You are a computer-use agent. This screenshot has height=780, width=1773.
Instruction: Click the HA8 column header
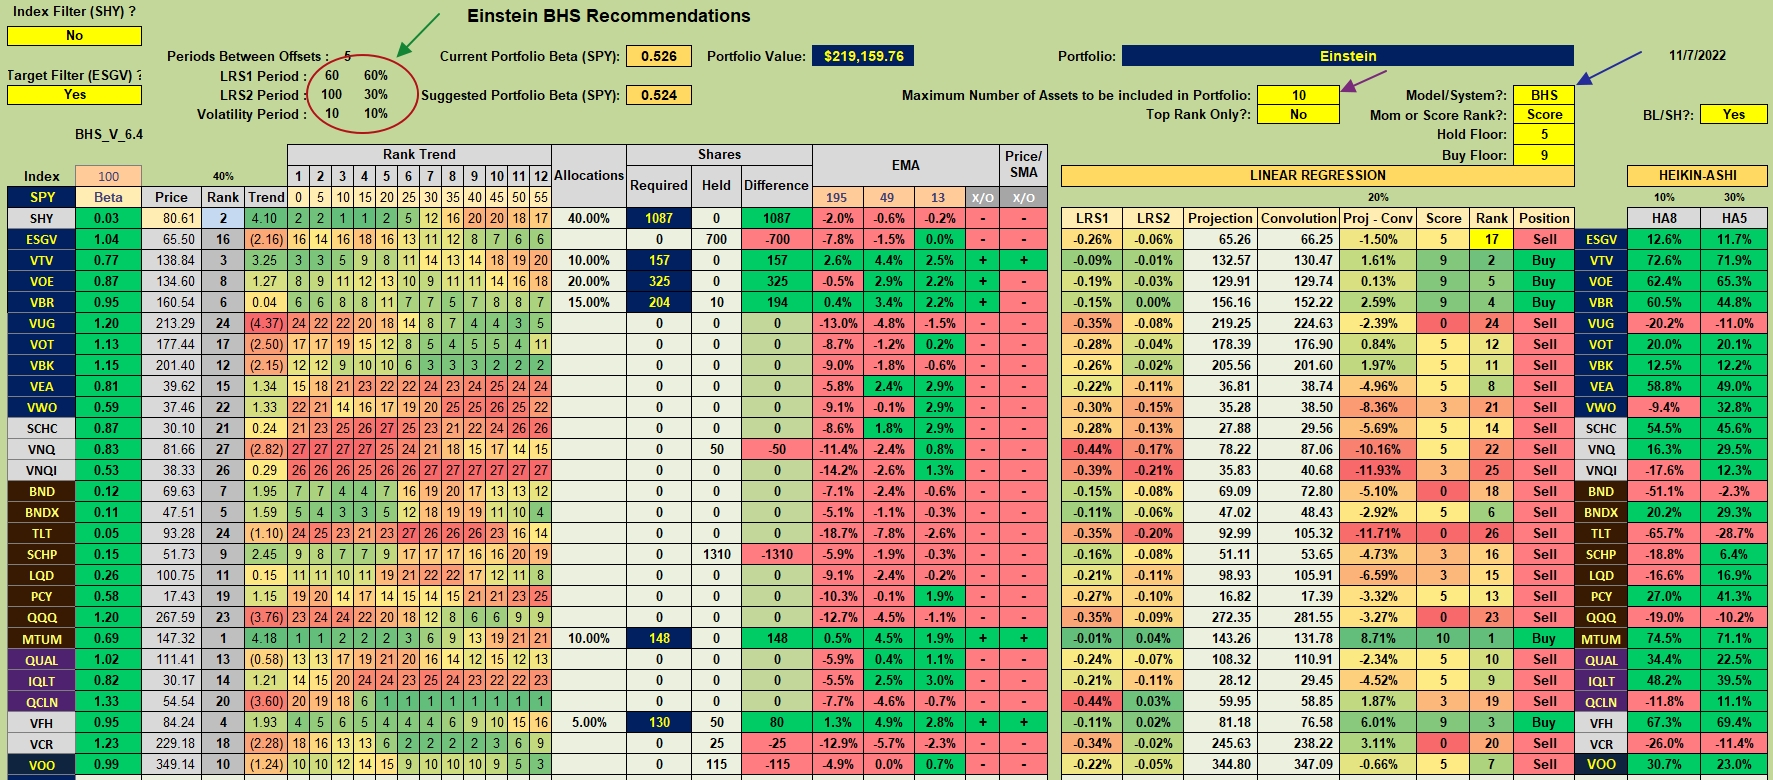click(1664, 218)
